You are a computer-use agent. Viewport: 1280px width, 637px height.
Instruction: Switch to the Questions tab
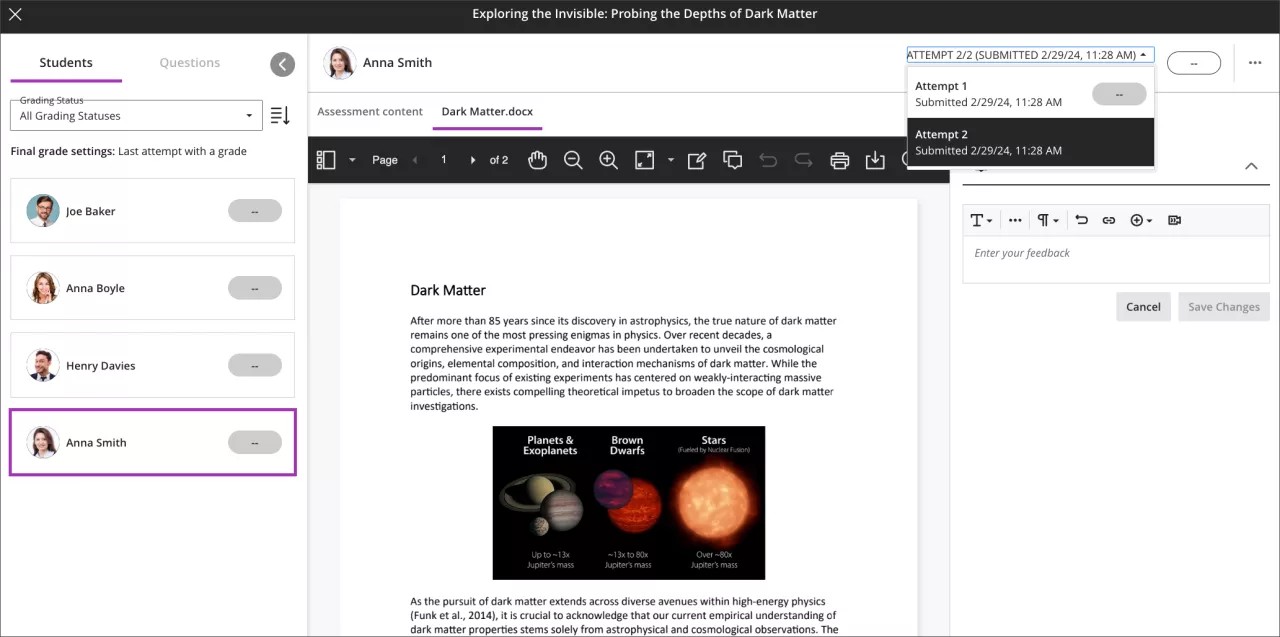(189, 62)
